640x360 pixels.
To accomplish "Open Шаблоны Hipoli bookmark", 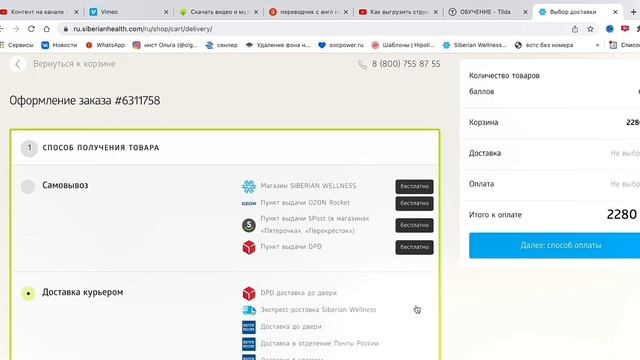I will pos(403,45).
